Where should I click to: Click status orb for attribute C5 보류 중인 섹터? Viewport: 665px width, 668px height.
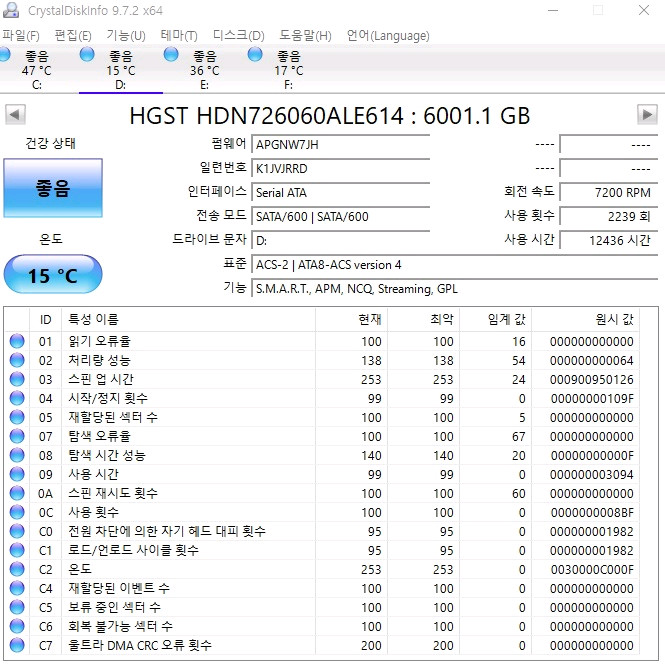(17, 607)
